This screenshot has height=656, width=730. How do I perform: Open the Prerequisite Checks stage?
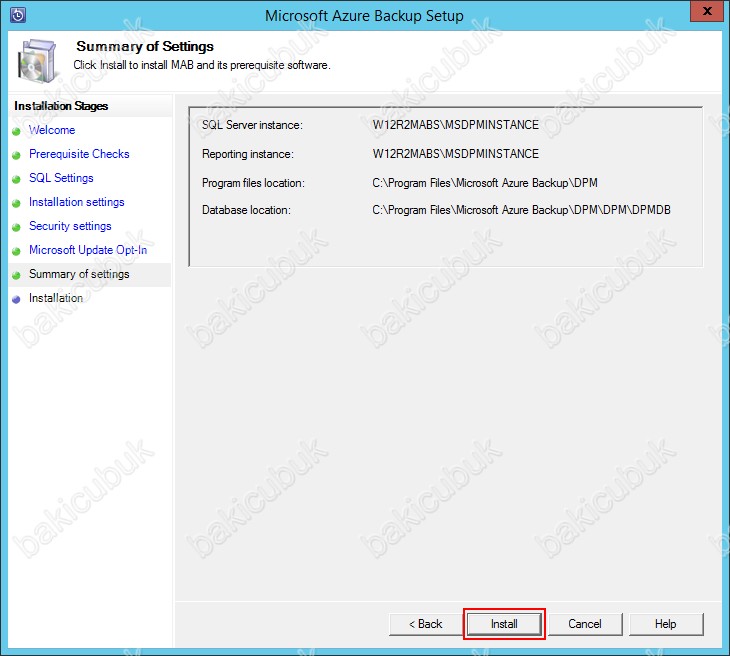pyautogui.click(x=79, y=154)
